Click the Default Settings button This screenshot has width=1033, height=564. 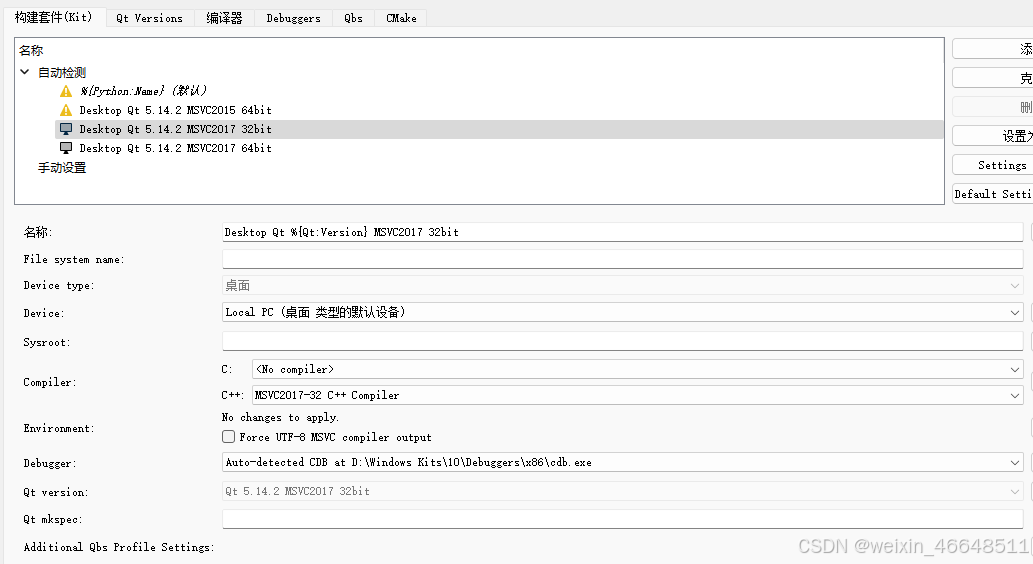(992, 194)
